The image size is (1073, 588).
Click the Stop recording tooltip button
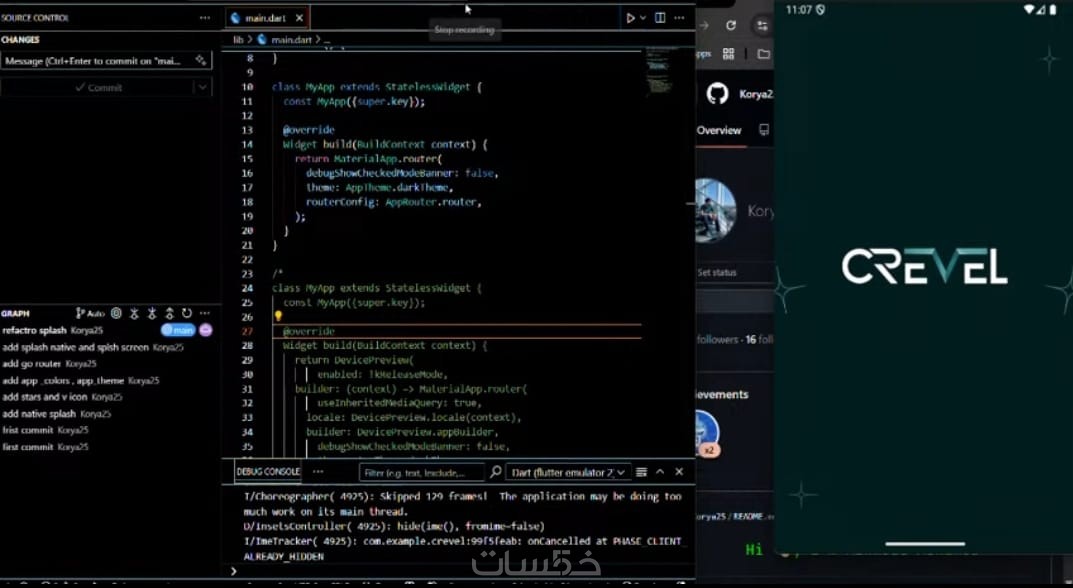pos(464,30)
